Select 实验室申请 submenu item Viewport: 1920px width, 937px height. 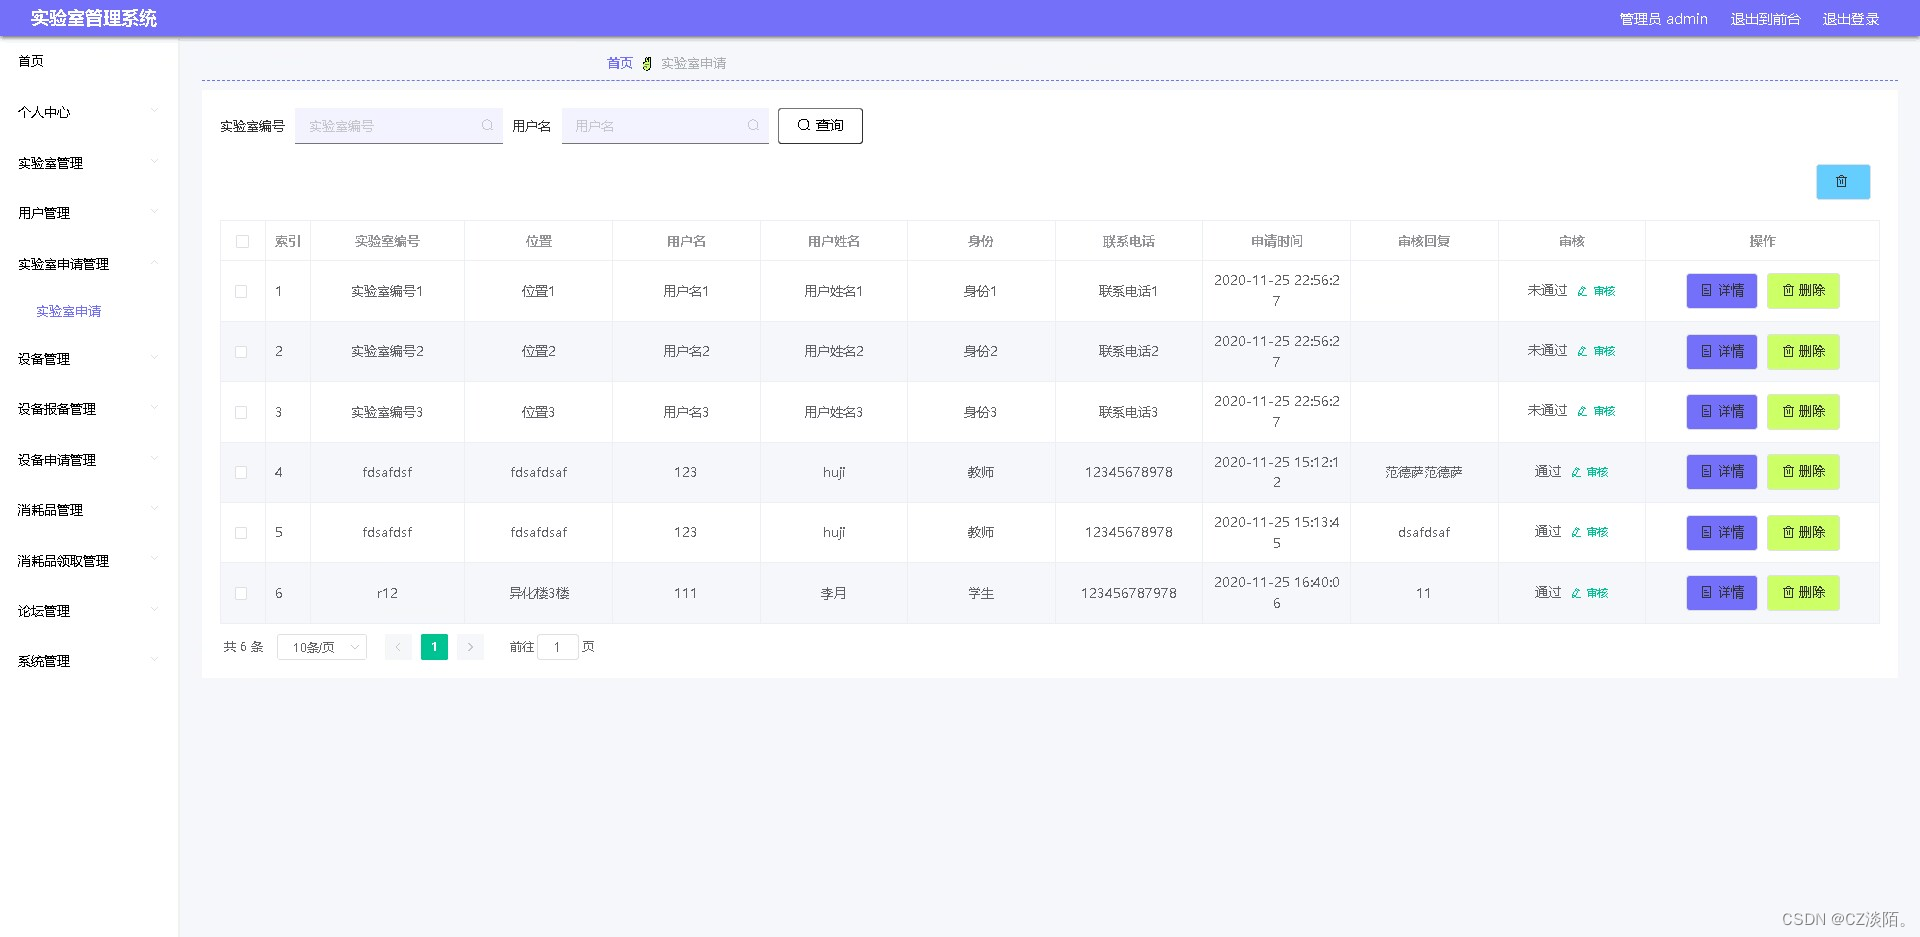click(69, 311)
